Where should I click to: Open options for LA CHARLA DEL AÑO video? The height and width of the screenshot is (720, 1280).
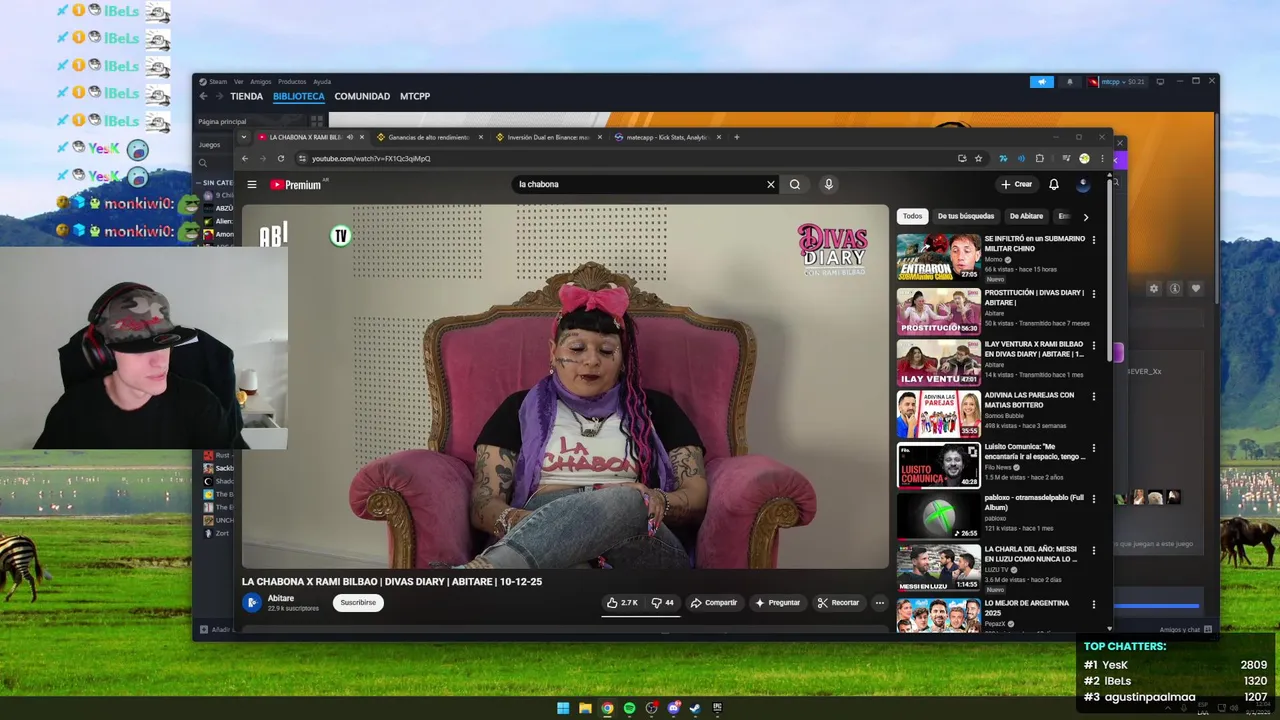coord(1094,550)
